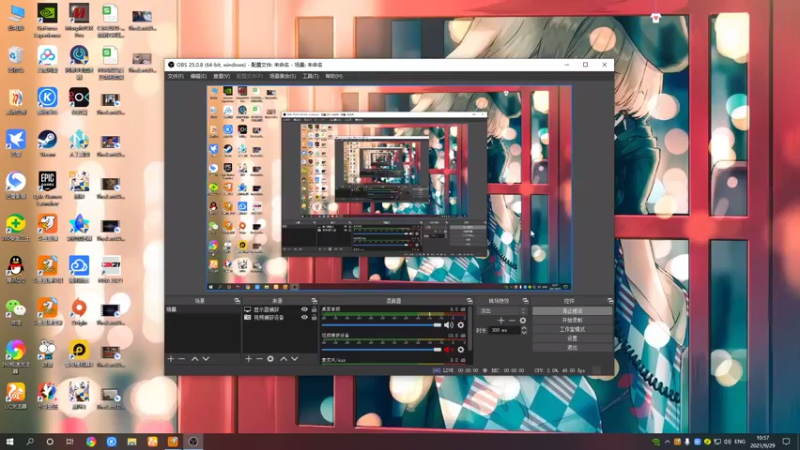Open the Tools menu in OBS

click(310, 76)
